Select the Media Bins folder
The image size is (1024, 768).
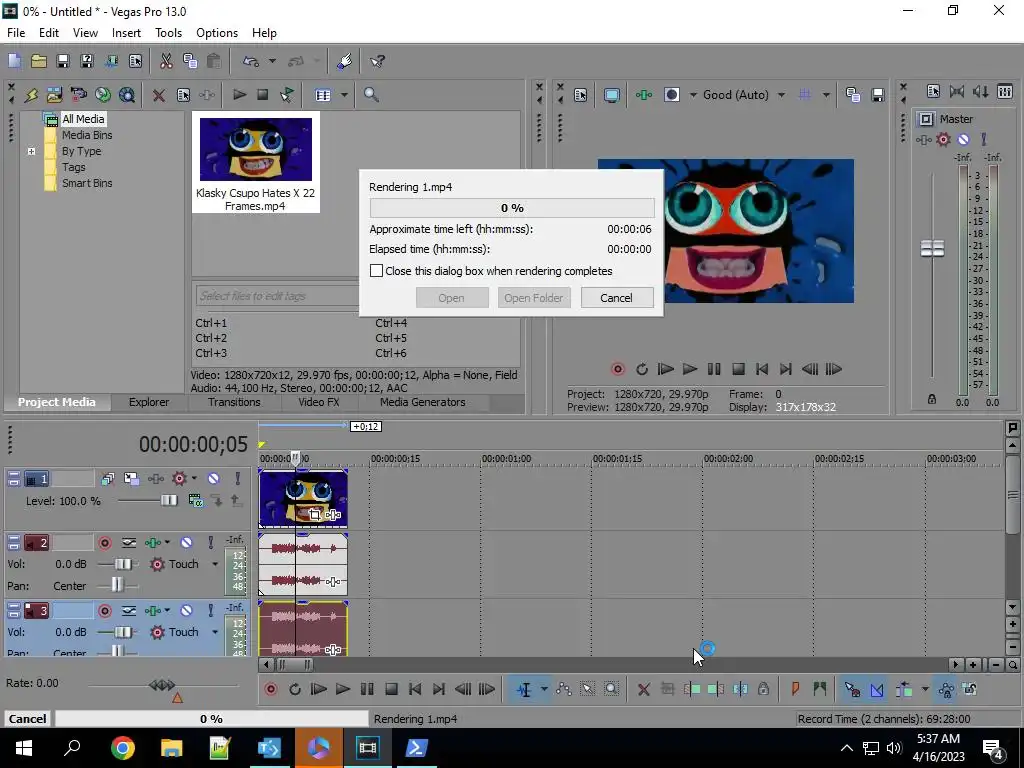click(x=87, y=135)
